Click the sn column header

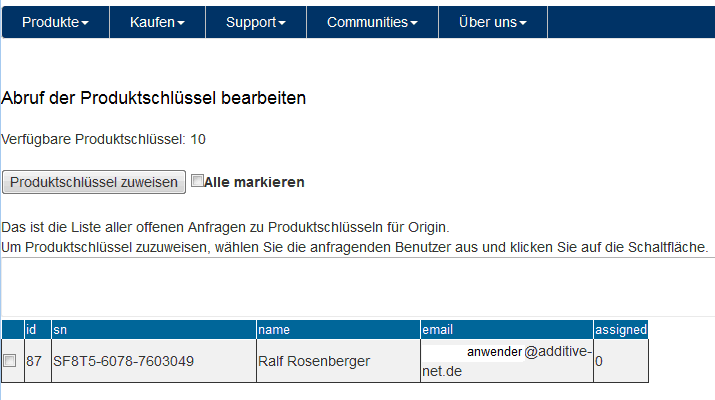coord(154,329)
